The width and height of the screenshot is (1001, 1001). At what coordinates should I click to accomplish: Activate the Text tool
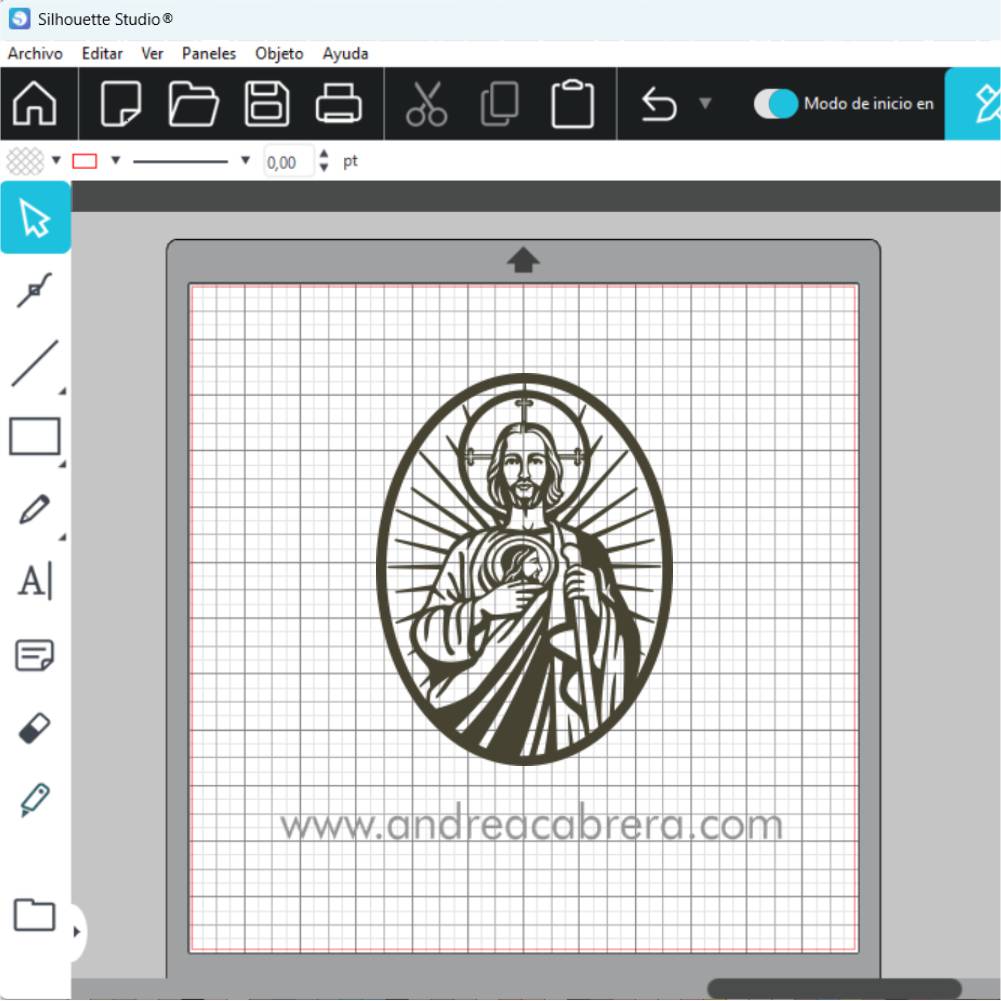pos(35,581)
